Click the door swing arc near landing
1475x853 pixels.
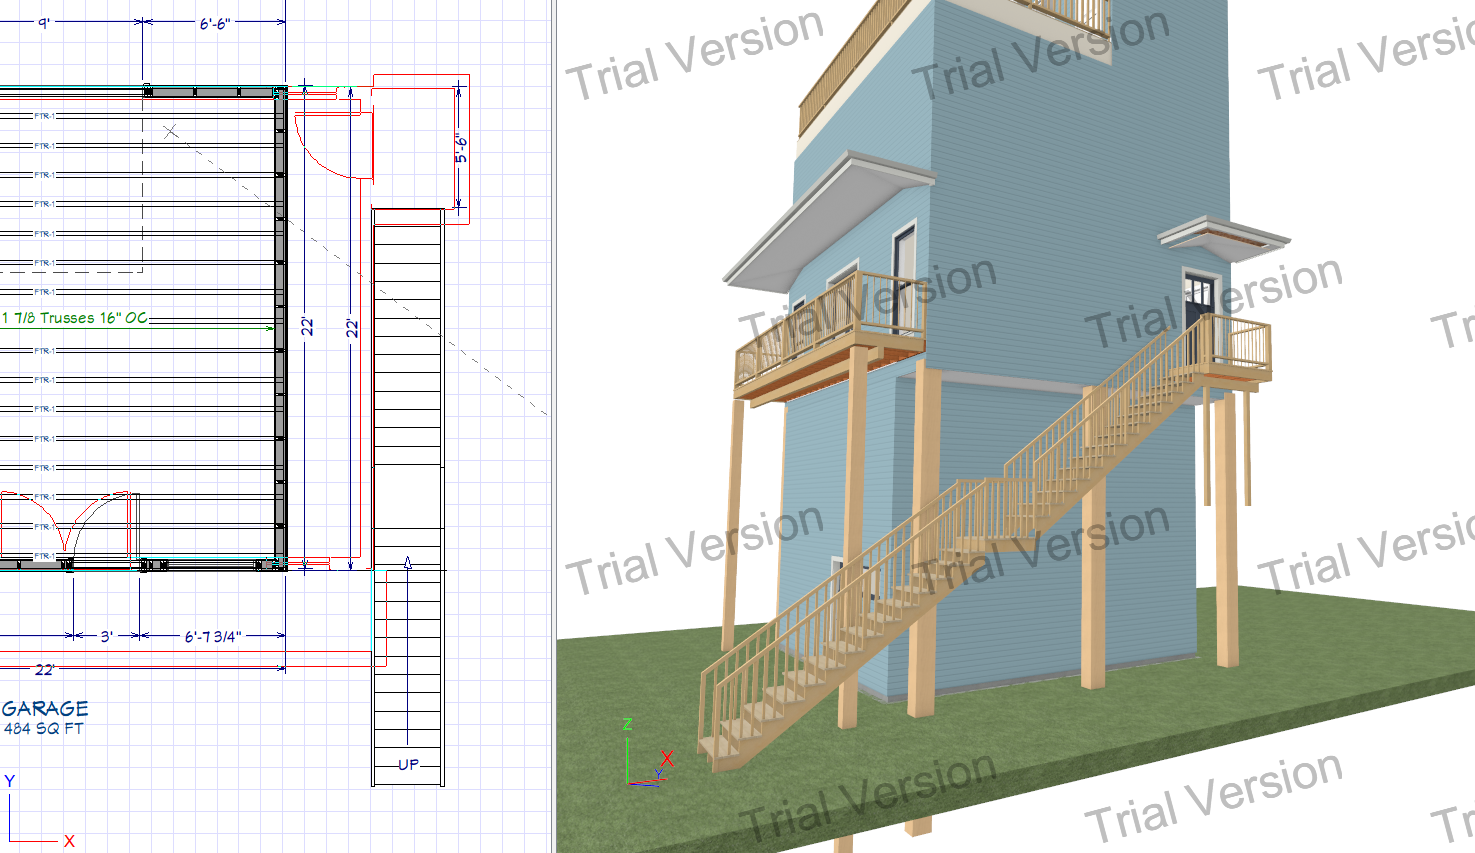coord(335,145)
